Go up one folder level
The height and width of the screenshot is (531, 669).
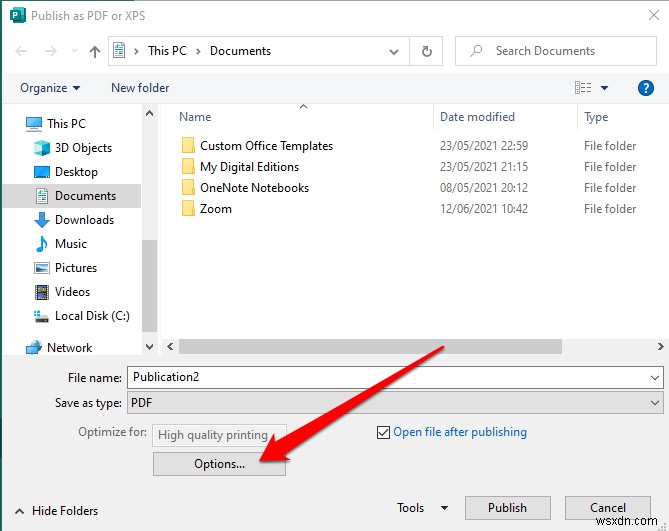(95, 52)
